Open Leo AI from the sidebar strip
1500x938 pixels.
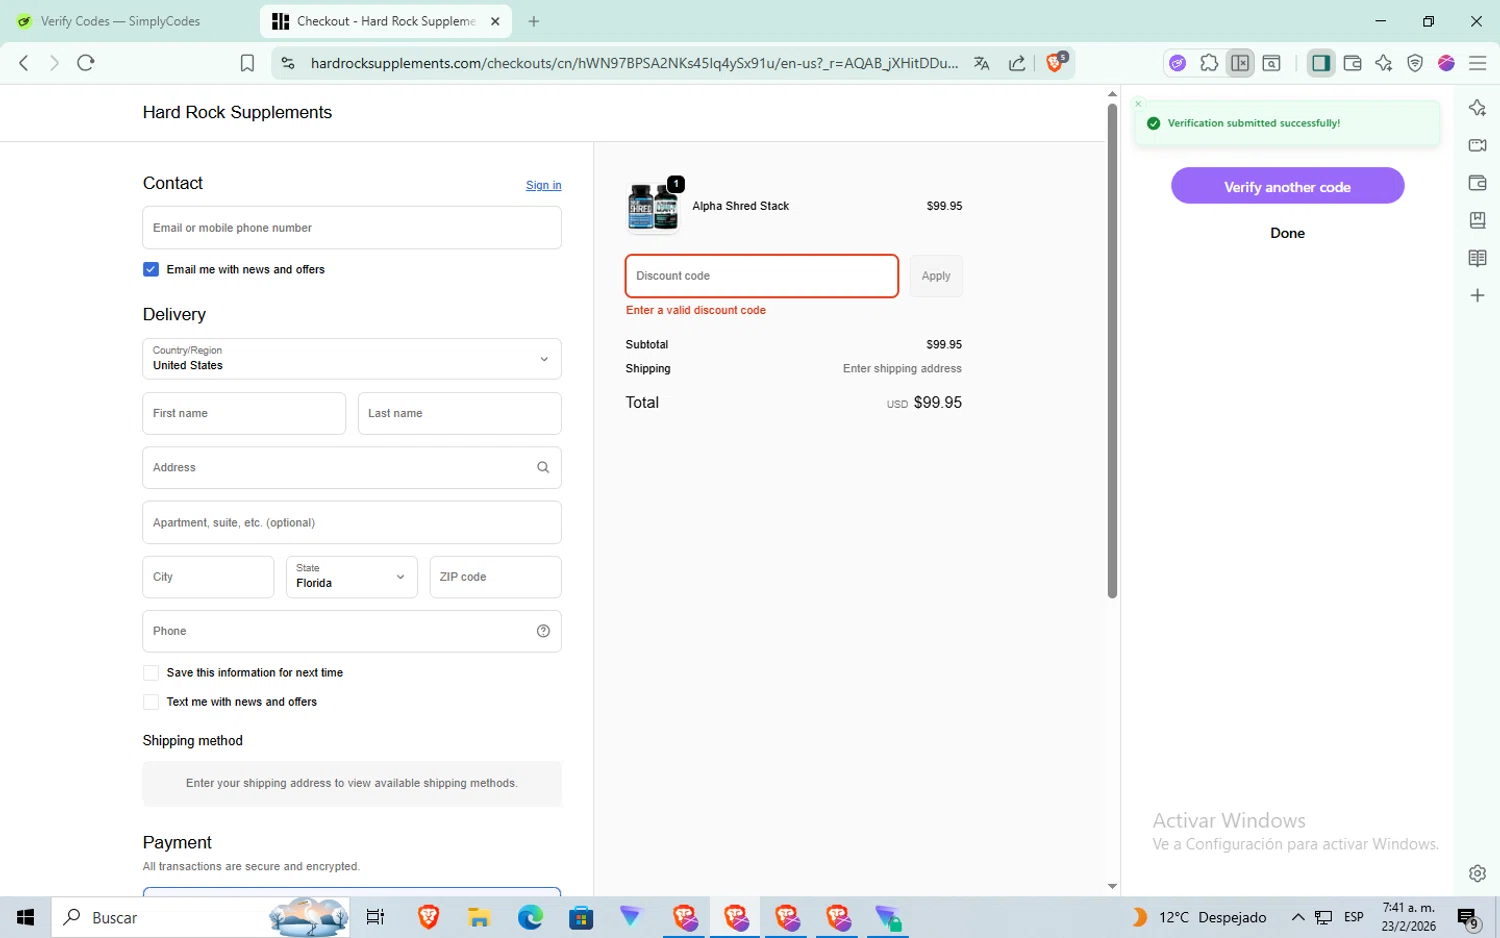1477,108
